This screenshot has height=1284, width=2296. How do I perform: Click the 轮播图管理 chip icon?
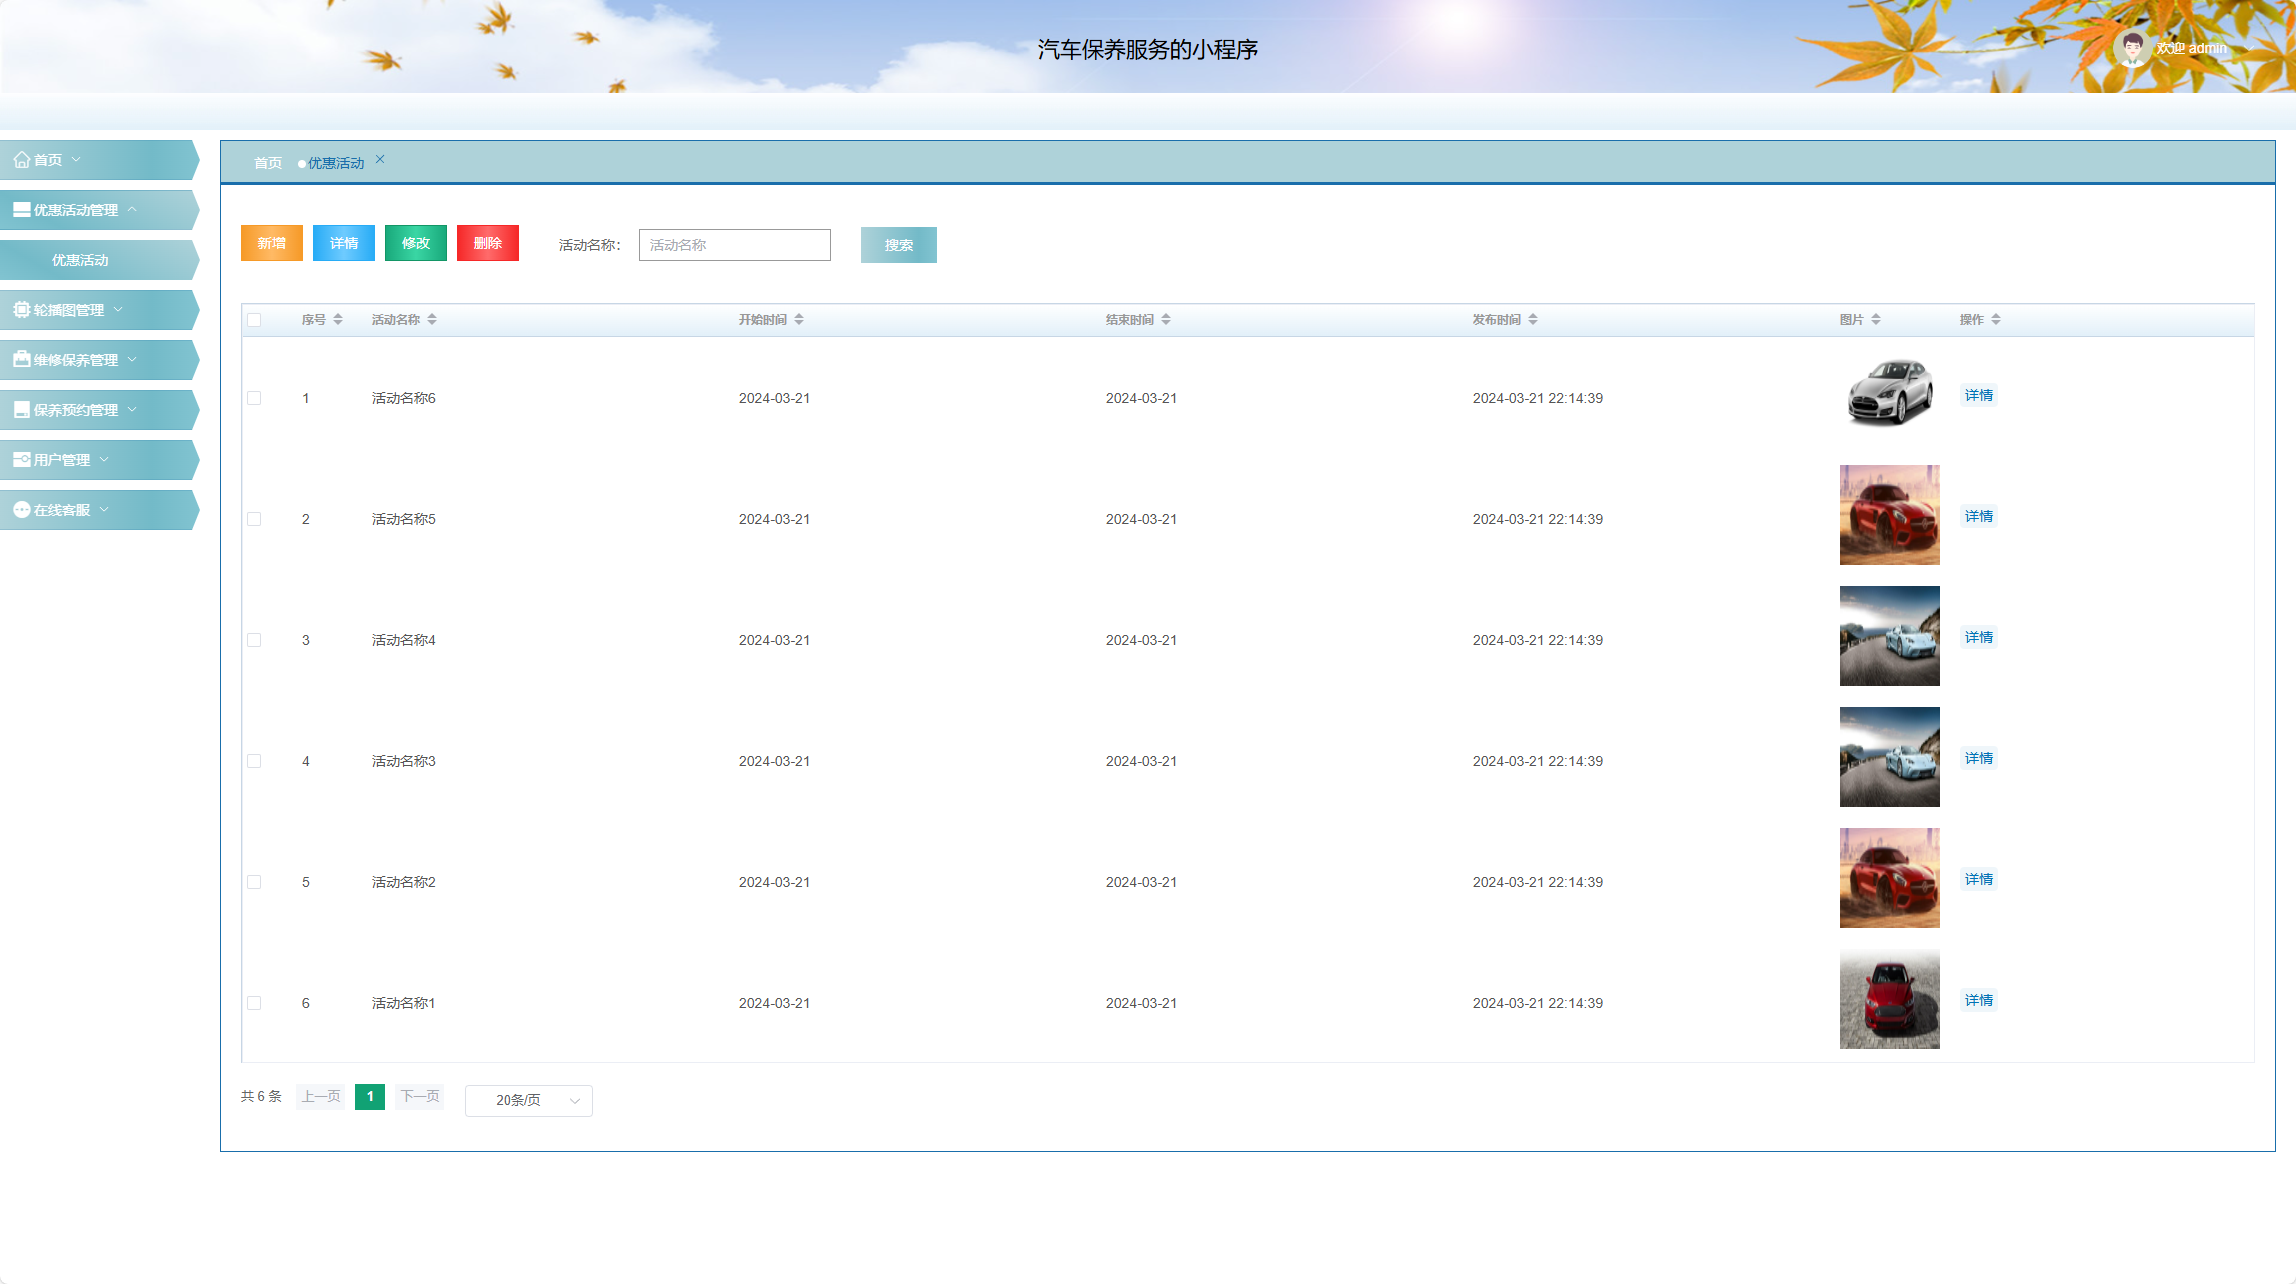point(21,310)
